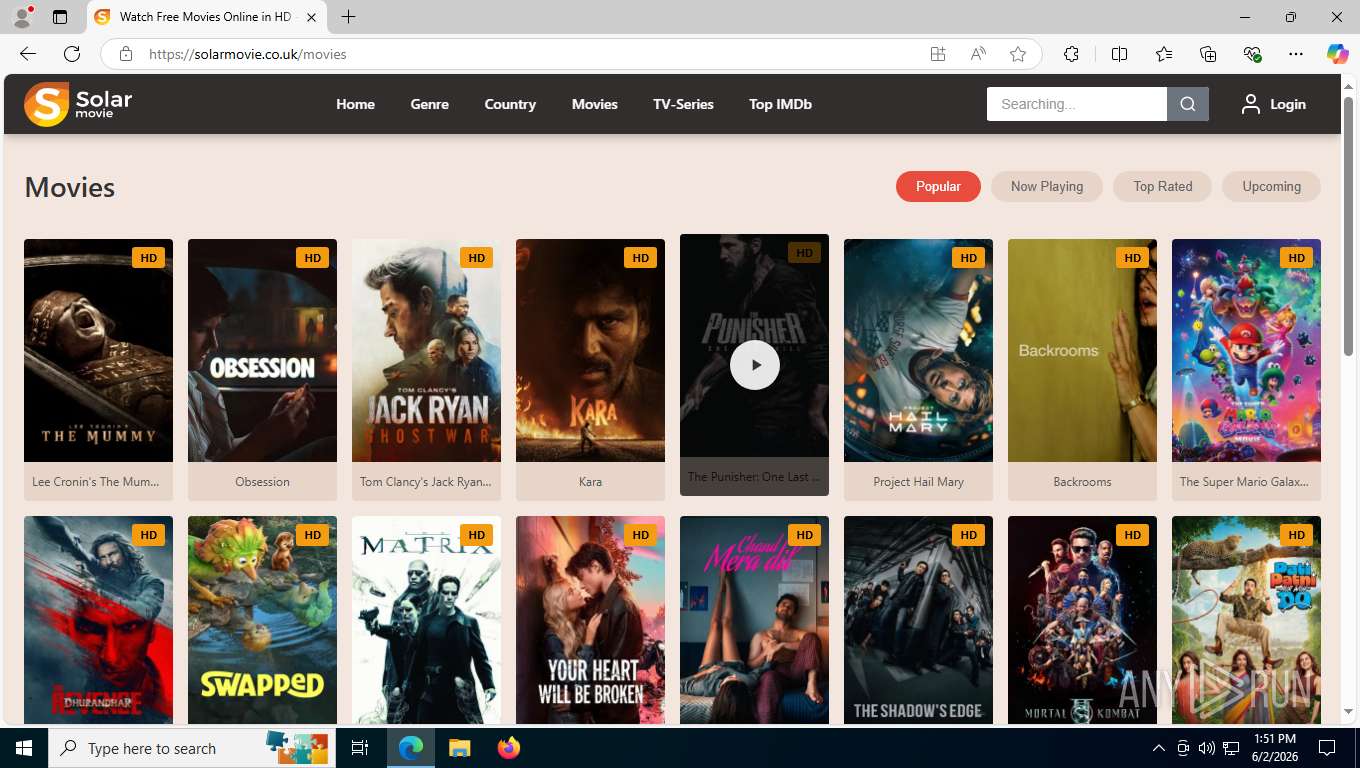The width and height of the screenshot is (1360, 768).
Task: Open the Obsession movie poster
Action: [x=262, y=350]
